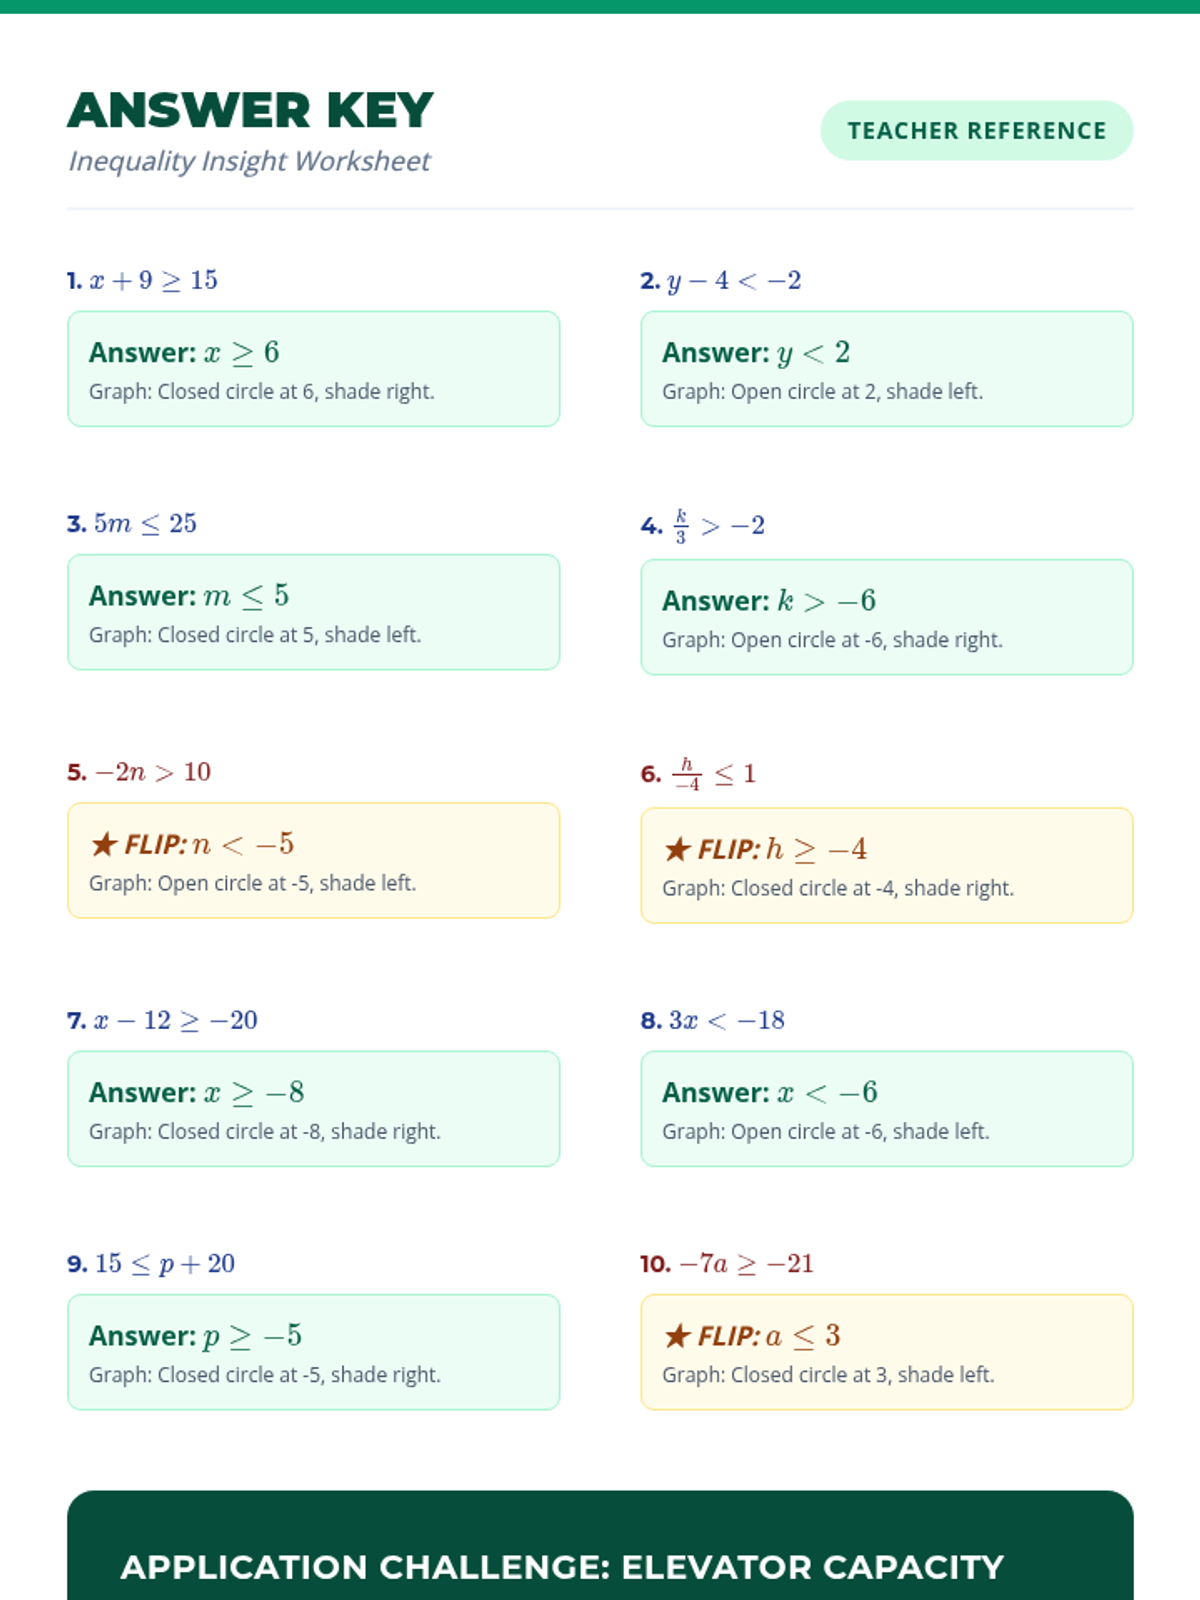Click the Answer Key title
The width and height of the screenshot is (1200, 1600).
click(250, 110)
